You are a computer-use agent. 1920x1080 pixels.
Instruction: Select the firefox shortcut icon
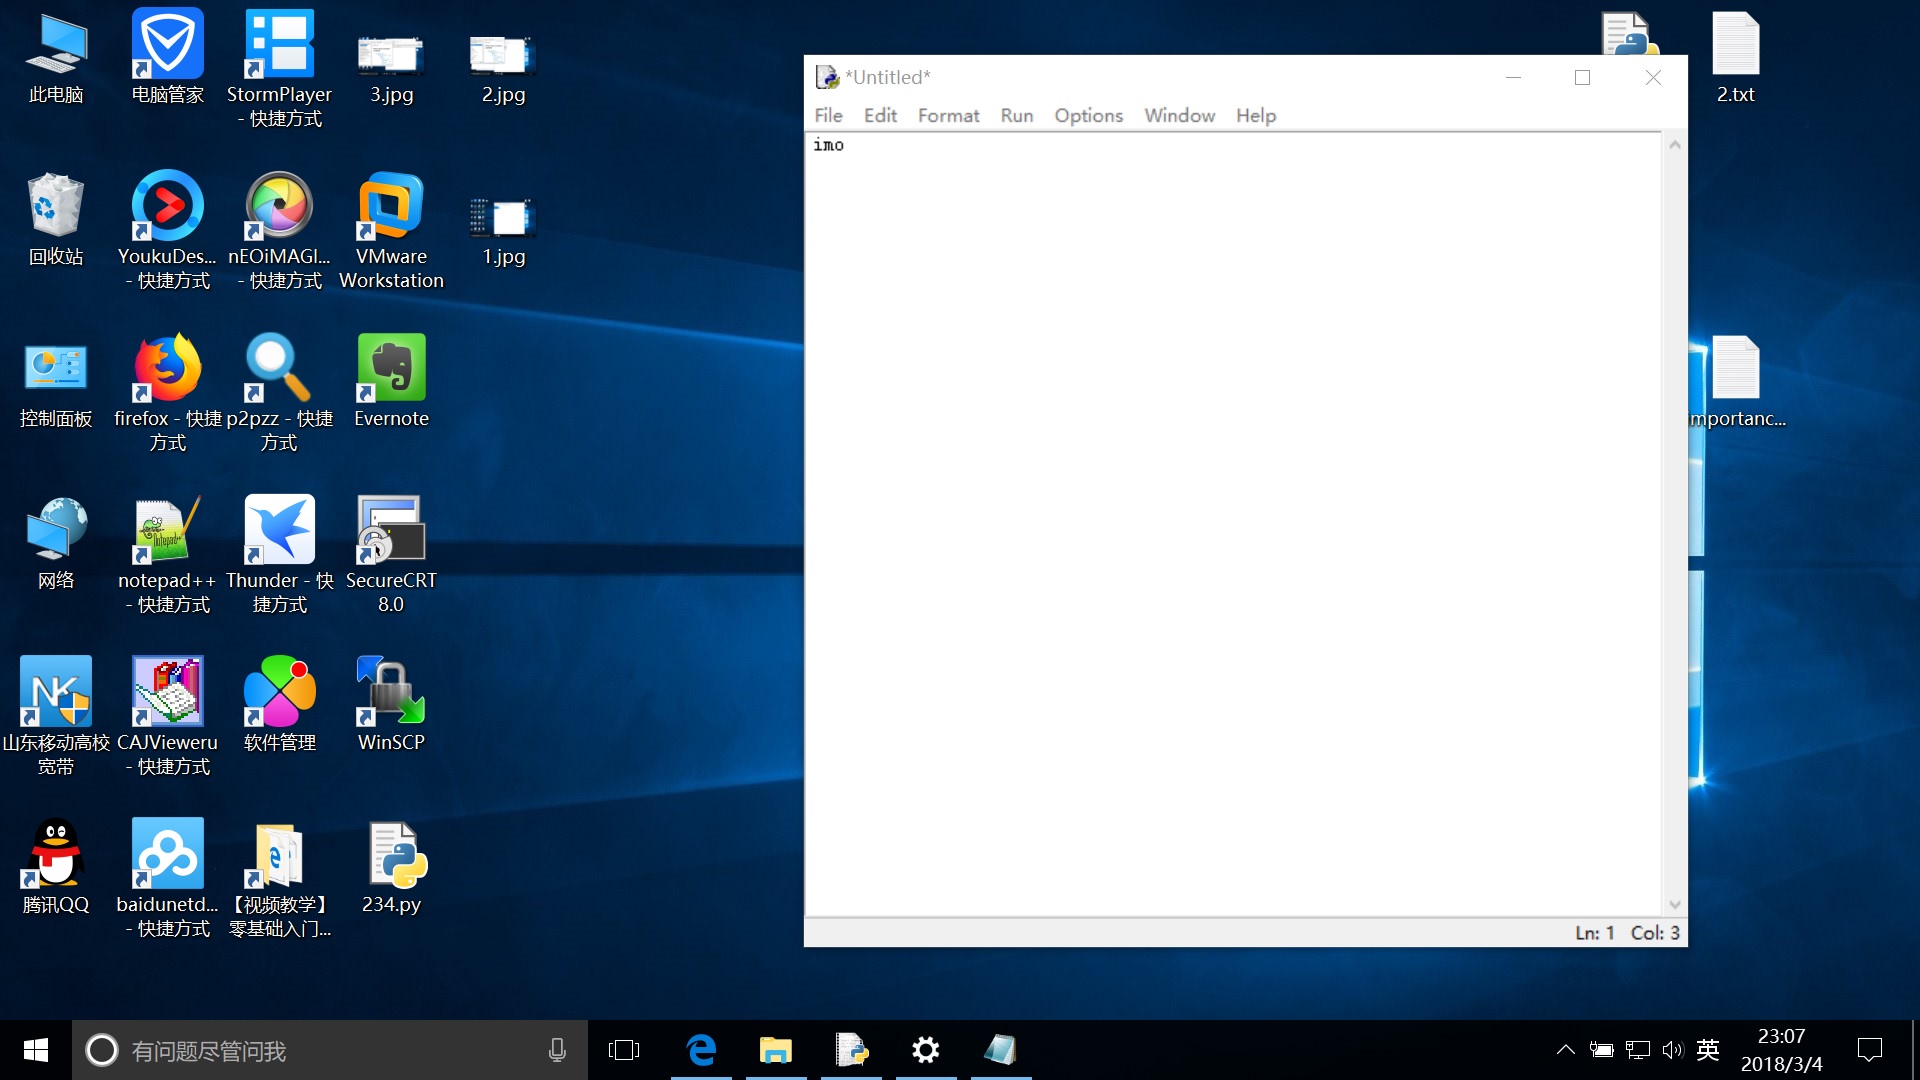click(x=168, y=392)
